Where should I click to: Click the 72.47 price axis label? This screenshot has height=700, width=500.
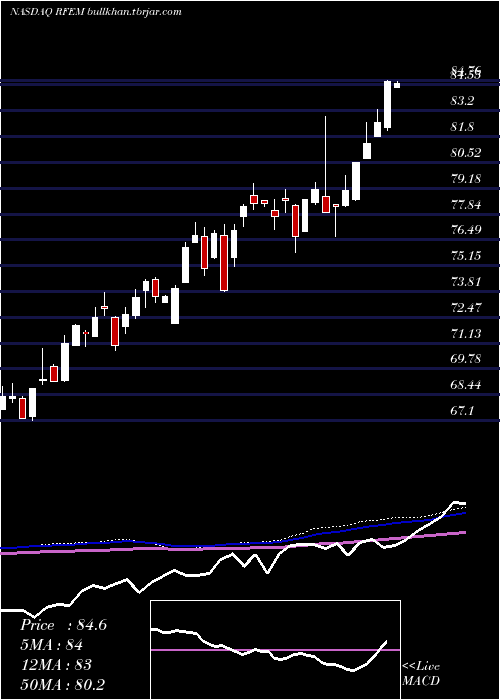pyautogui.click(x=466, y=308)
